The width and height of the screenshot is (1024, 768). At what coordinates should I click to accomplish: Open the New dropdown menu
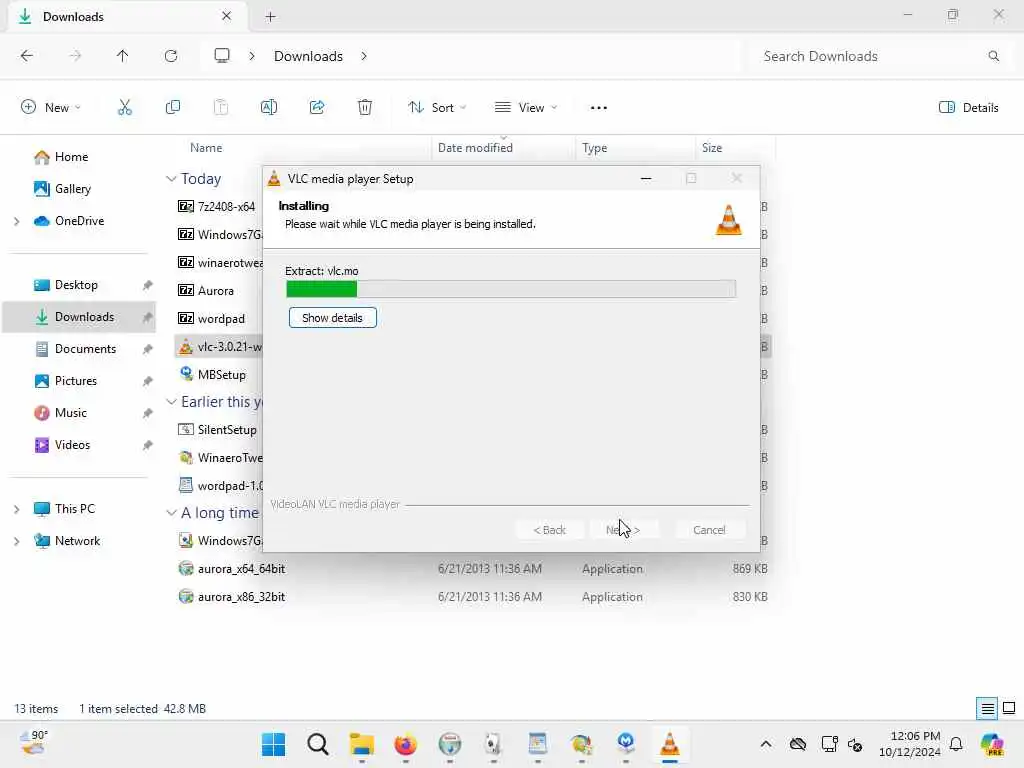pyautogui.click(x=51, y=107)
